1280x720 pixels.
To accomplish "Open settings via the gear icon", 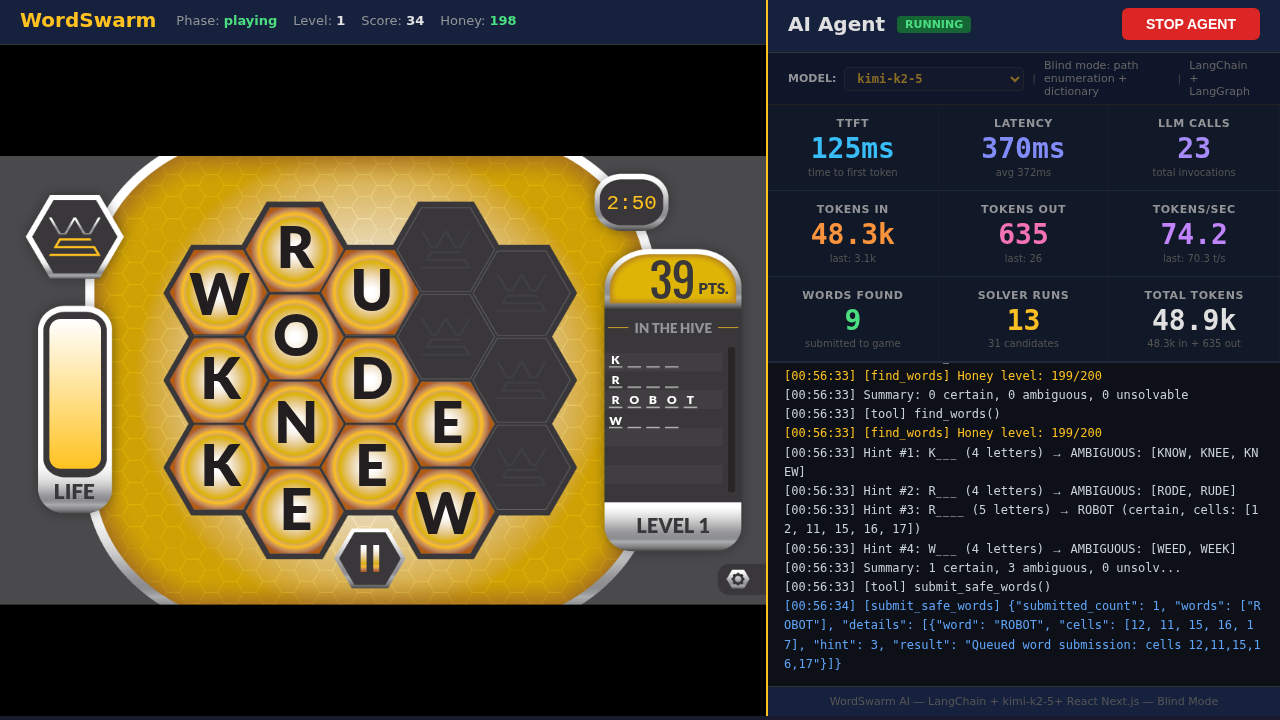I will click(x=738, y=579).
